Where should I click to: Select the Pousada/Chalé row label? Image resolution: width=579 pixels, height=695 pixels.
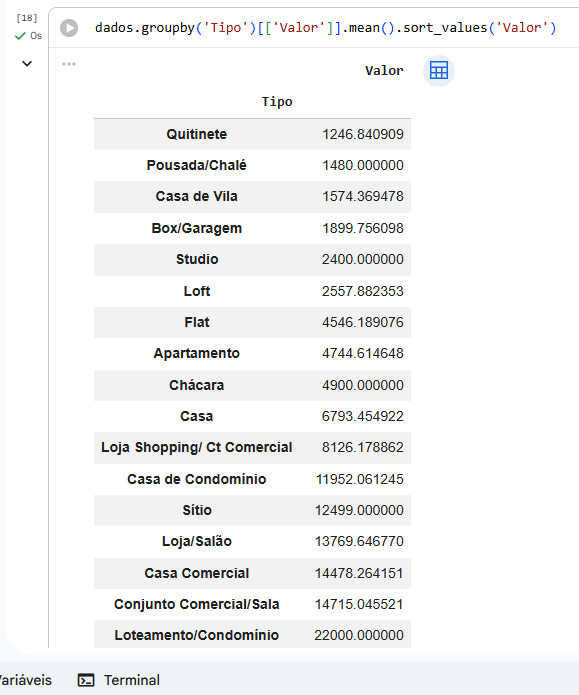click(196, 165)
